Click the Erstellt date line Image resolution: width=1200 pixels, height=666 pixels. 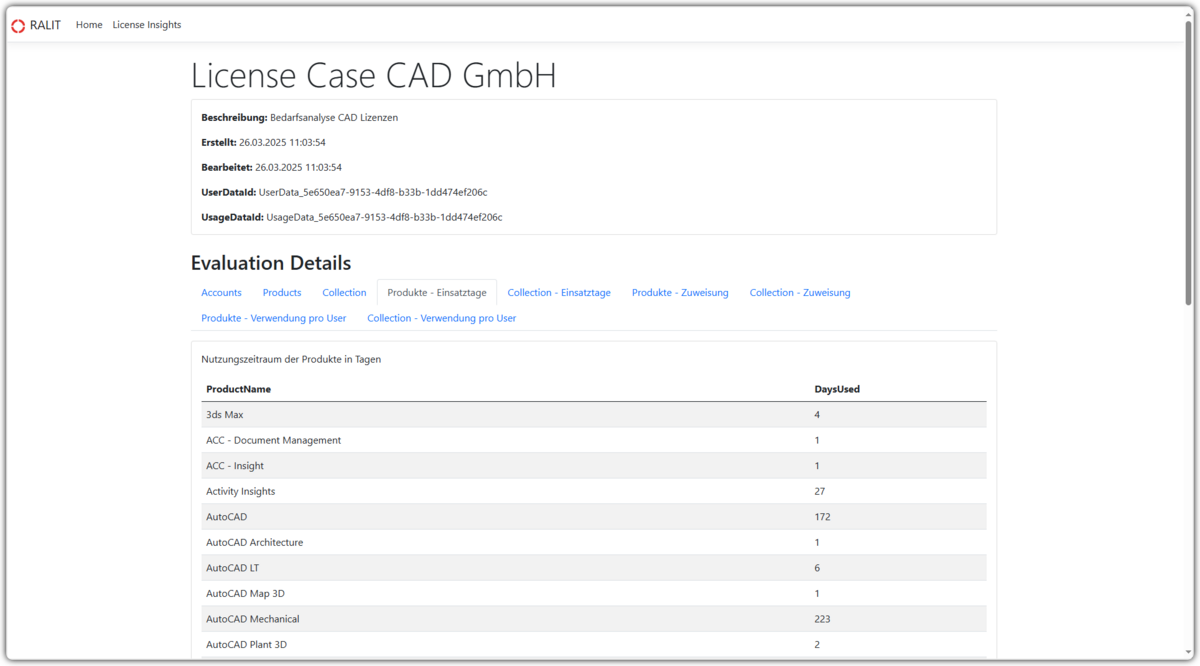coord(263,142)
